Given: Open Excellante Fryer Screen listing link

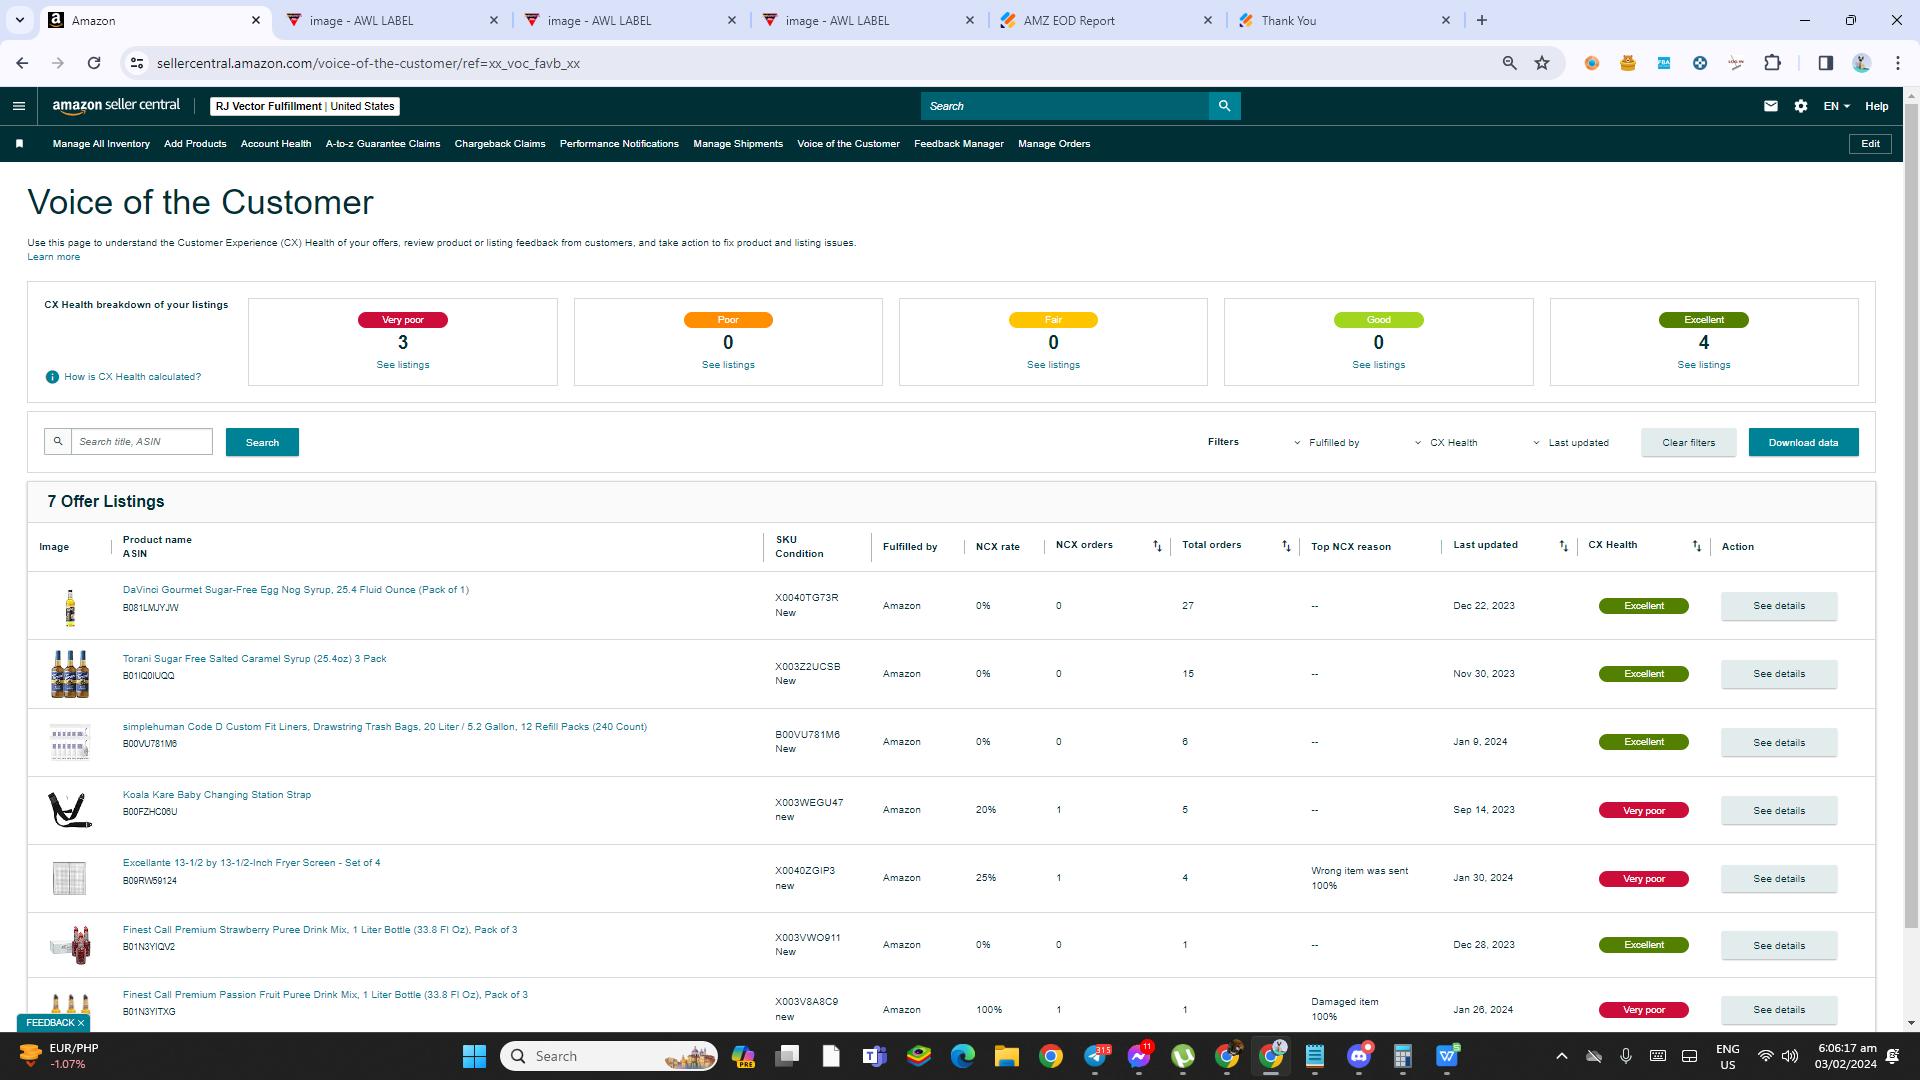Looking at the screenshot, I should tap(251, 863).
